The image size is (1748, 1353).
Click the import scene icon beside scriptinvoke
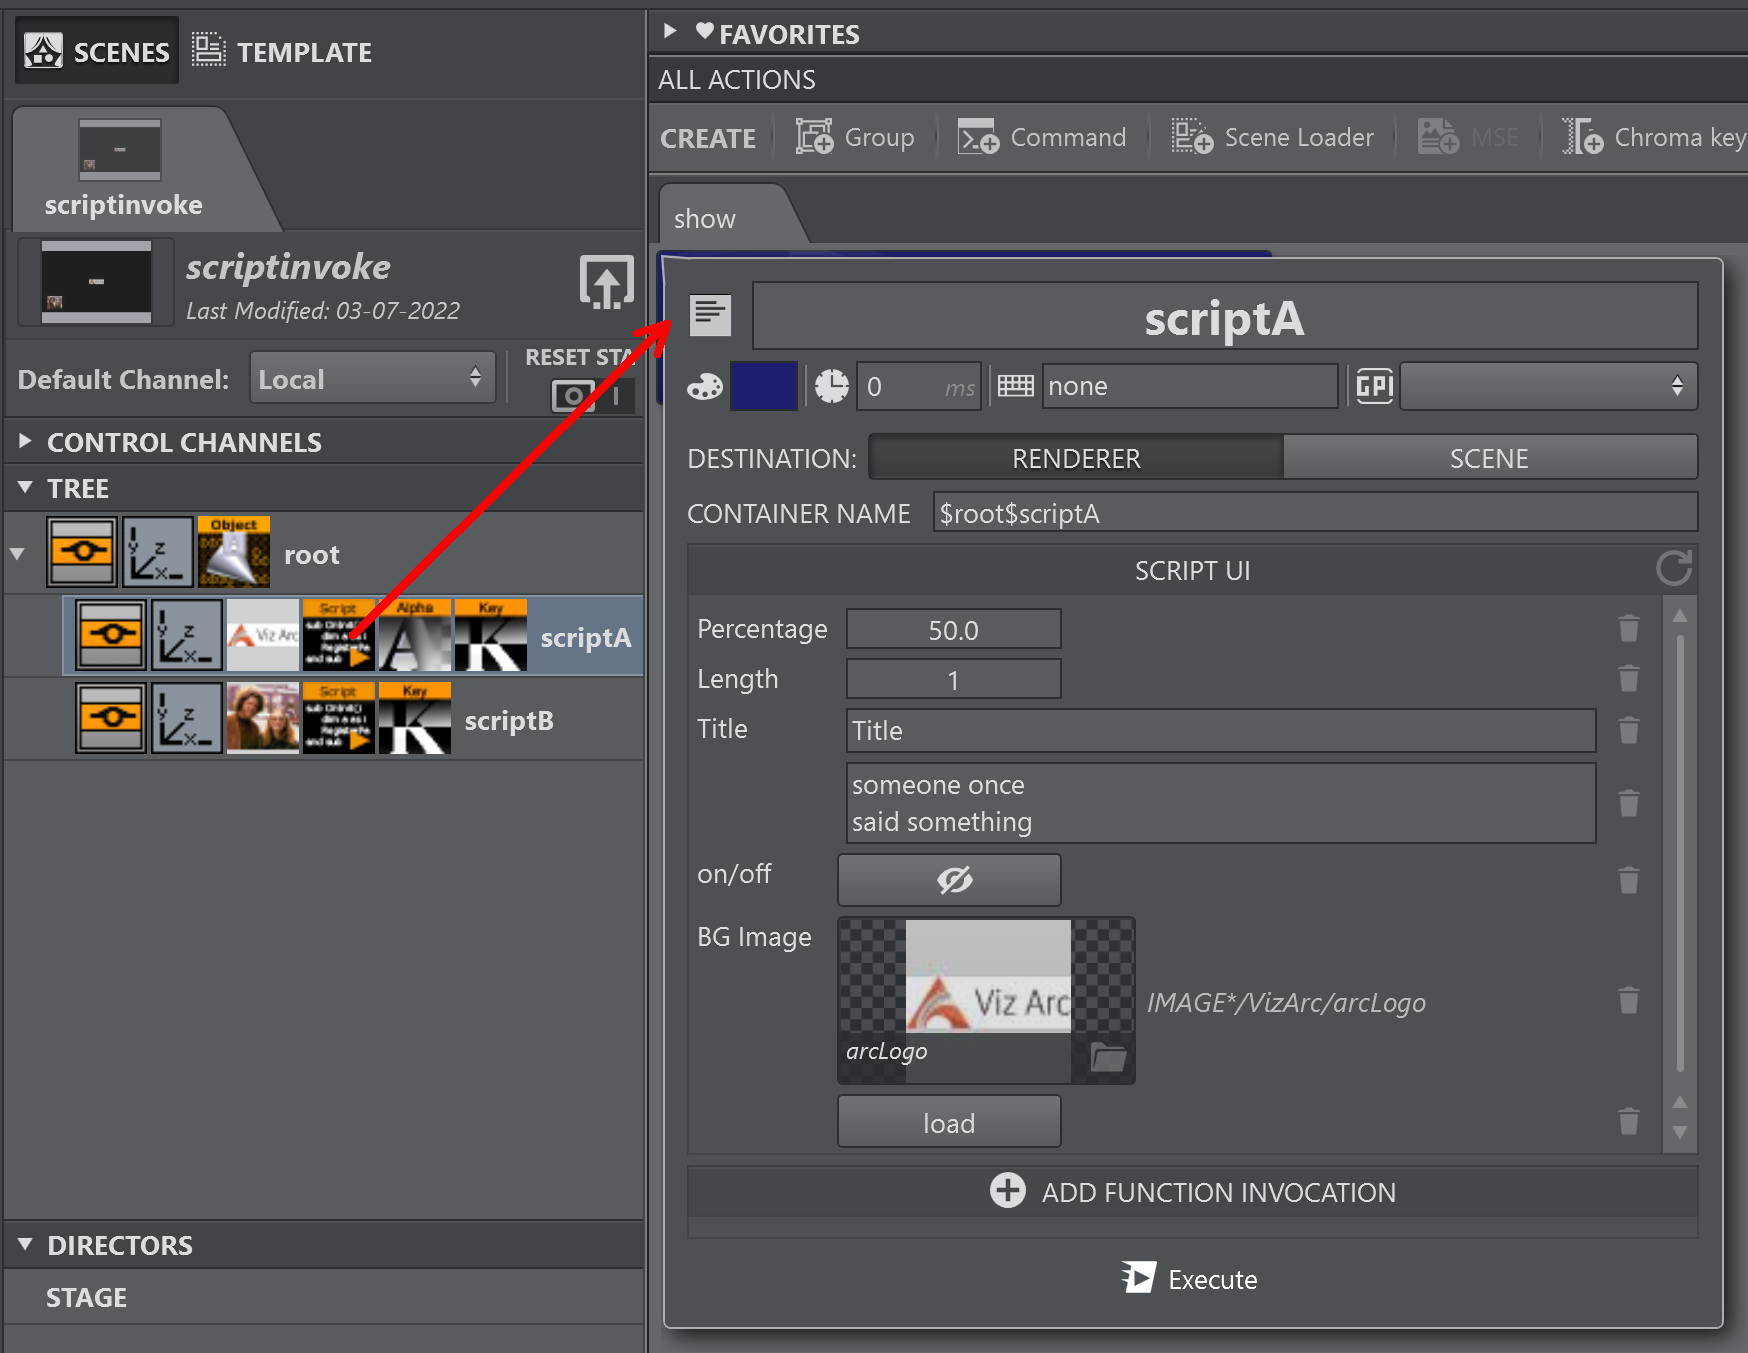pos(606,283)
